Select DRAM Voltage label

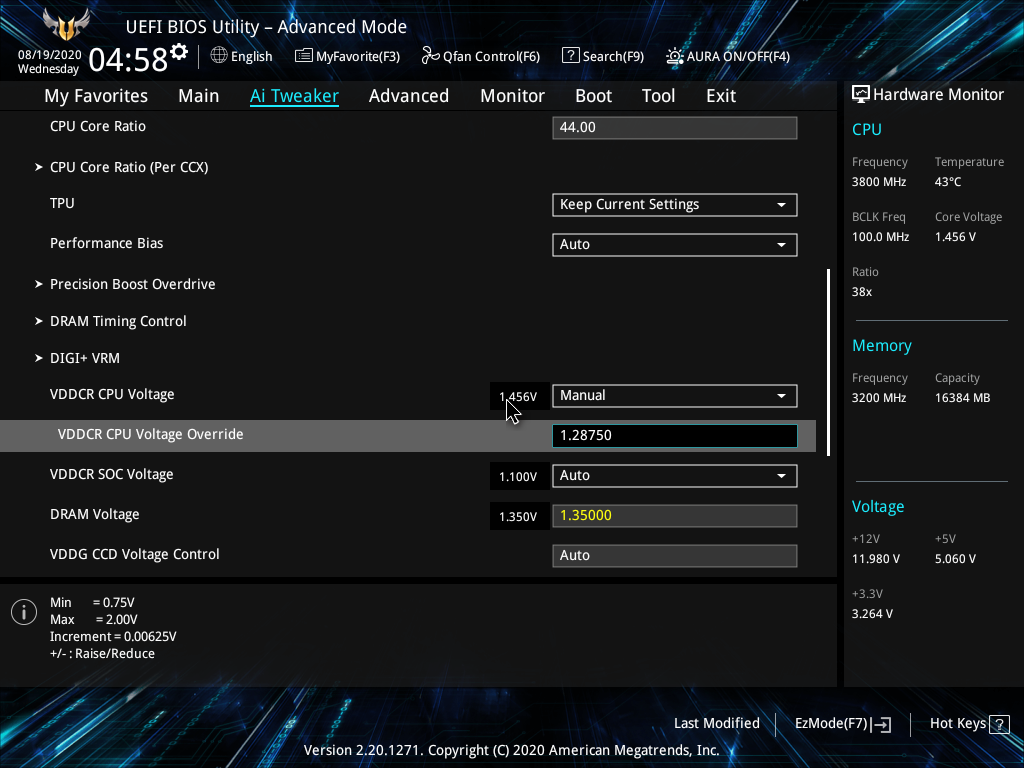point(95,515)
